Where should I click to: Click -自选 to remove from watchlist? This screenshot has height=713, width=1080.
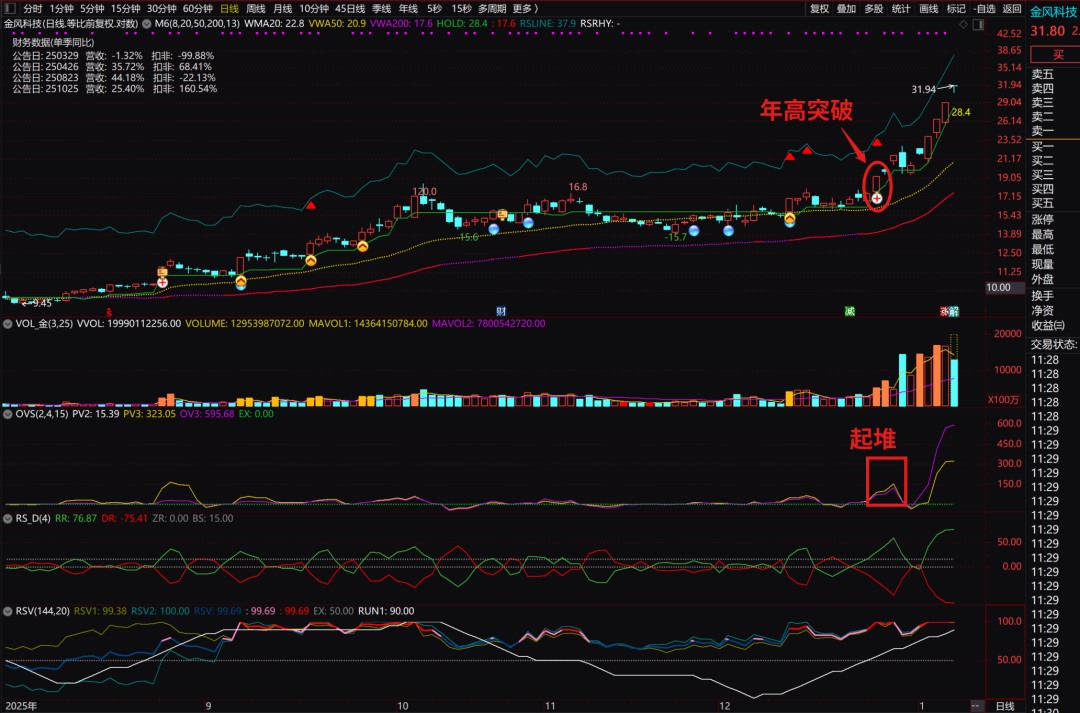[984, 8]
